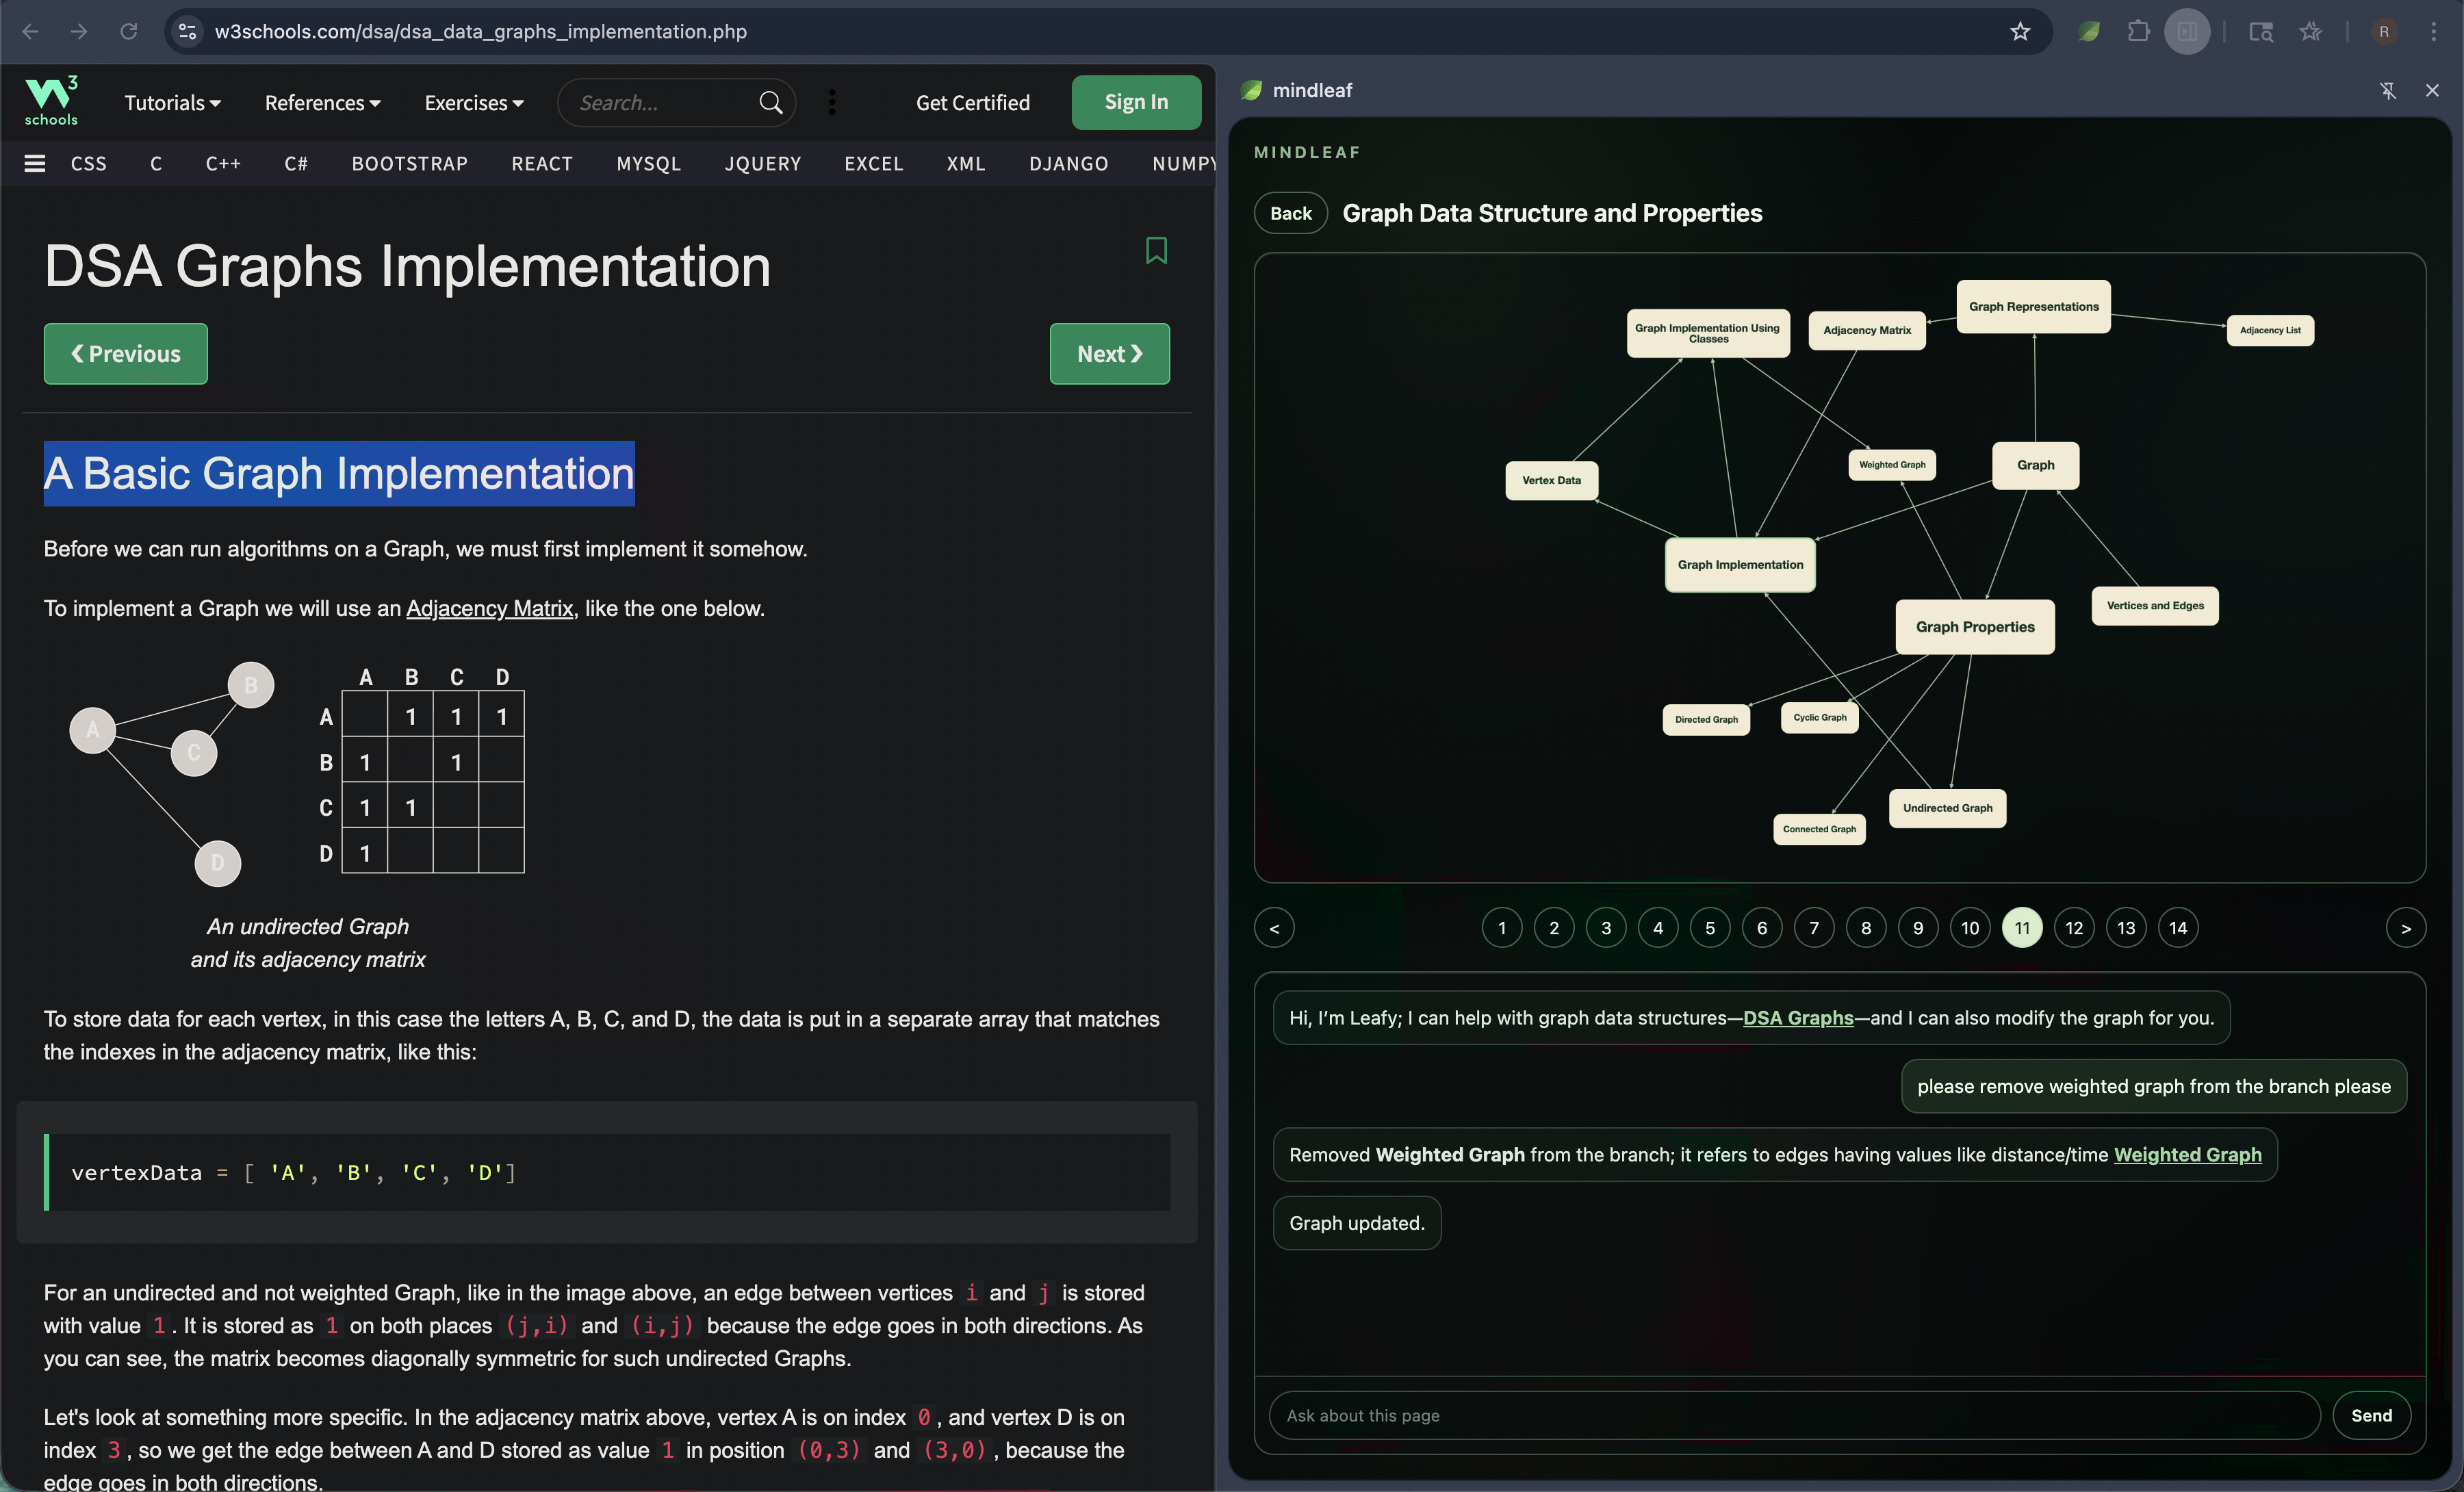Open the Adjacency Matrix link
Viewport: 2464px width, 1492px height.
click(489, 608)
